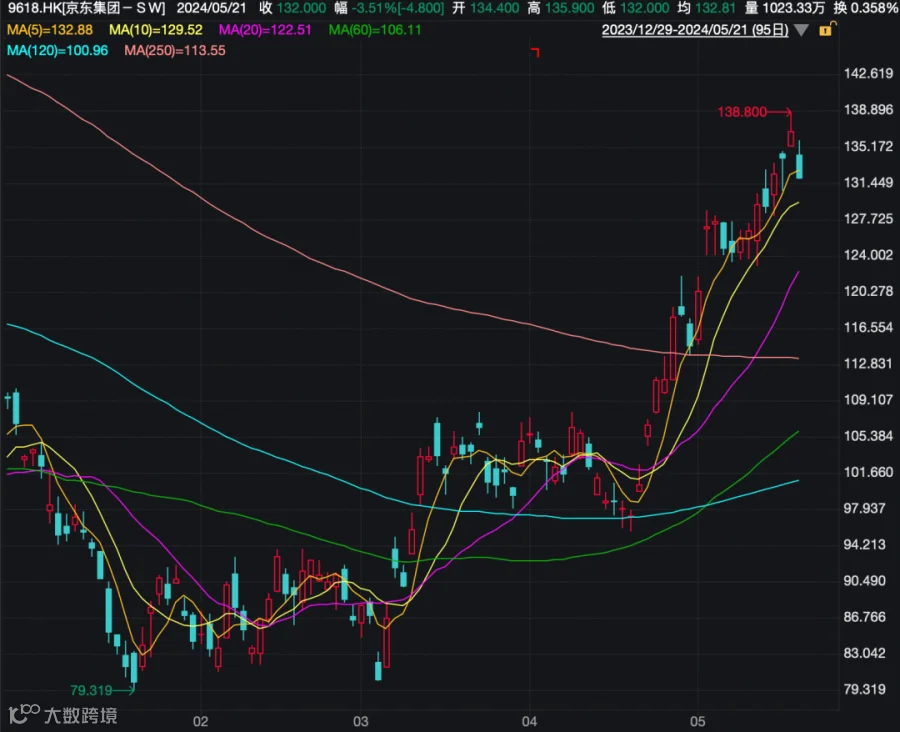Viewport: 900px width, 732px height.
Task: Toggle the MA(120)=100.96 cyan label
Action: (57, 51)
